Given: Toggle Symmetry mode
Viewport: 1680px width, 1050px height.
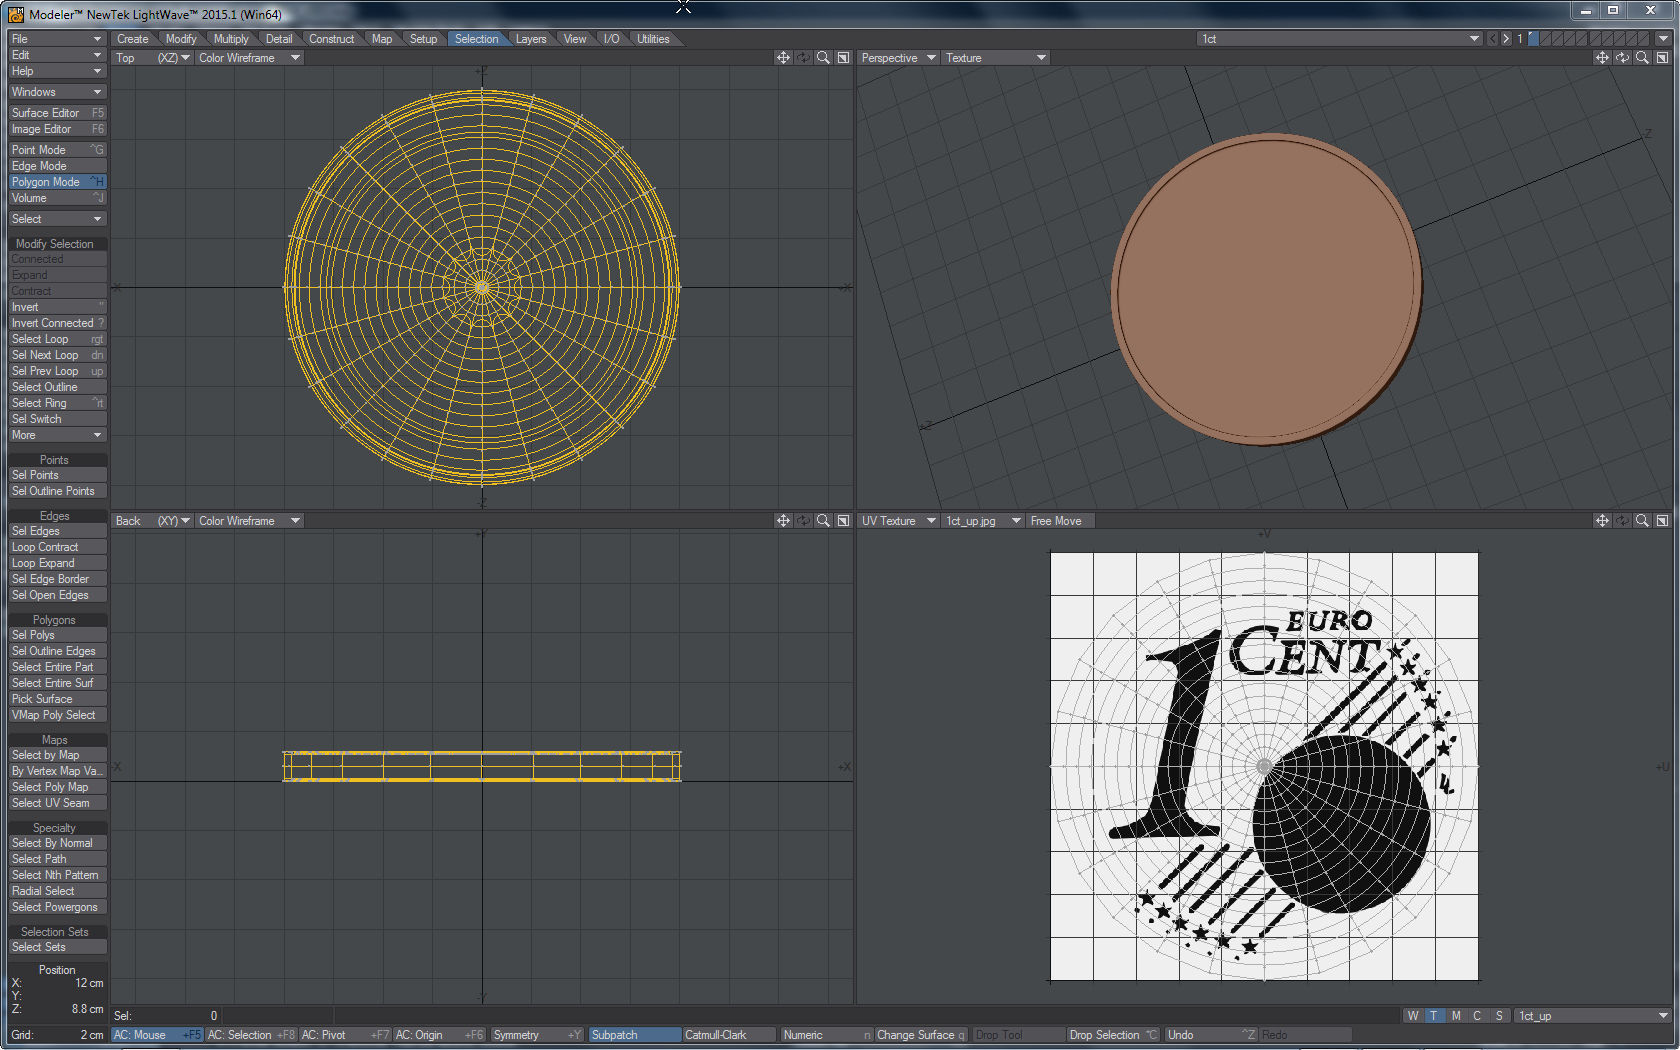Looking at the screenshot, I should pyautogui.click(x=537, y=1035).
